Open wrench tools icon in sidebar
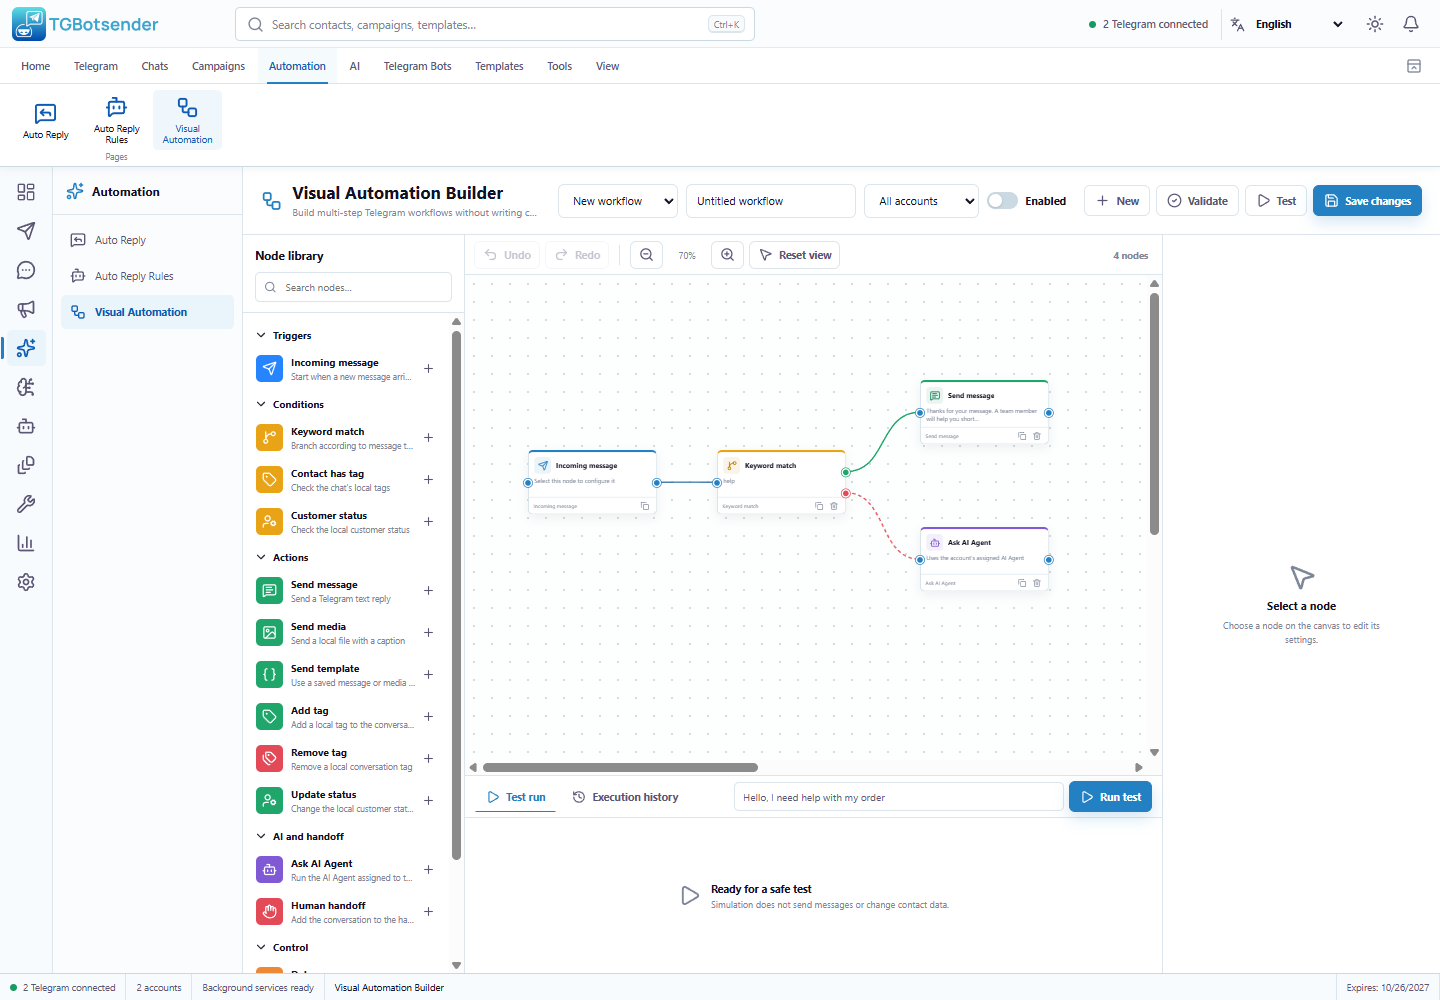Viewport: 1440px width, 1000px height. pyautogui.click(x=26, y=504)
